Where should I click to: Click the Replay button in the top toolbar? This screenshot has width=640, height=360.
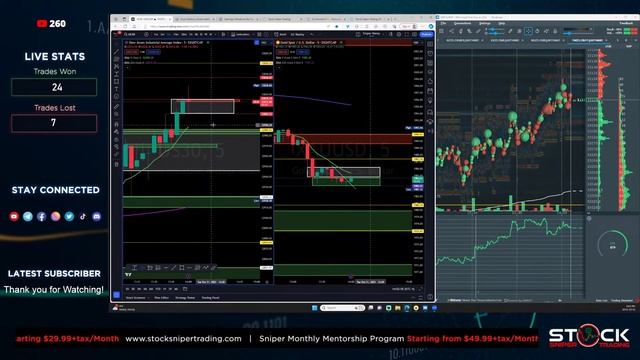(x=298, y=34)
